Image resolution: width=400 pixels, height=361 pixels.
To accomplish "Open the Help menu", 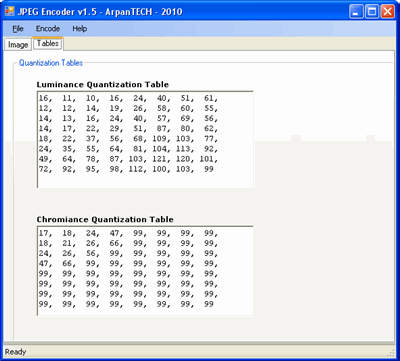I will coord(80,29).
